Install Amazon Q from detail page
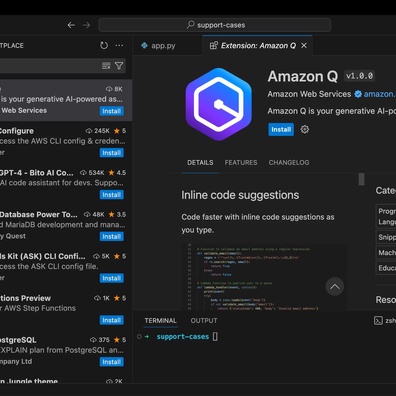 point(281,129)
